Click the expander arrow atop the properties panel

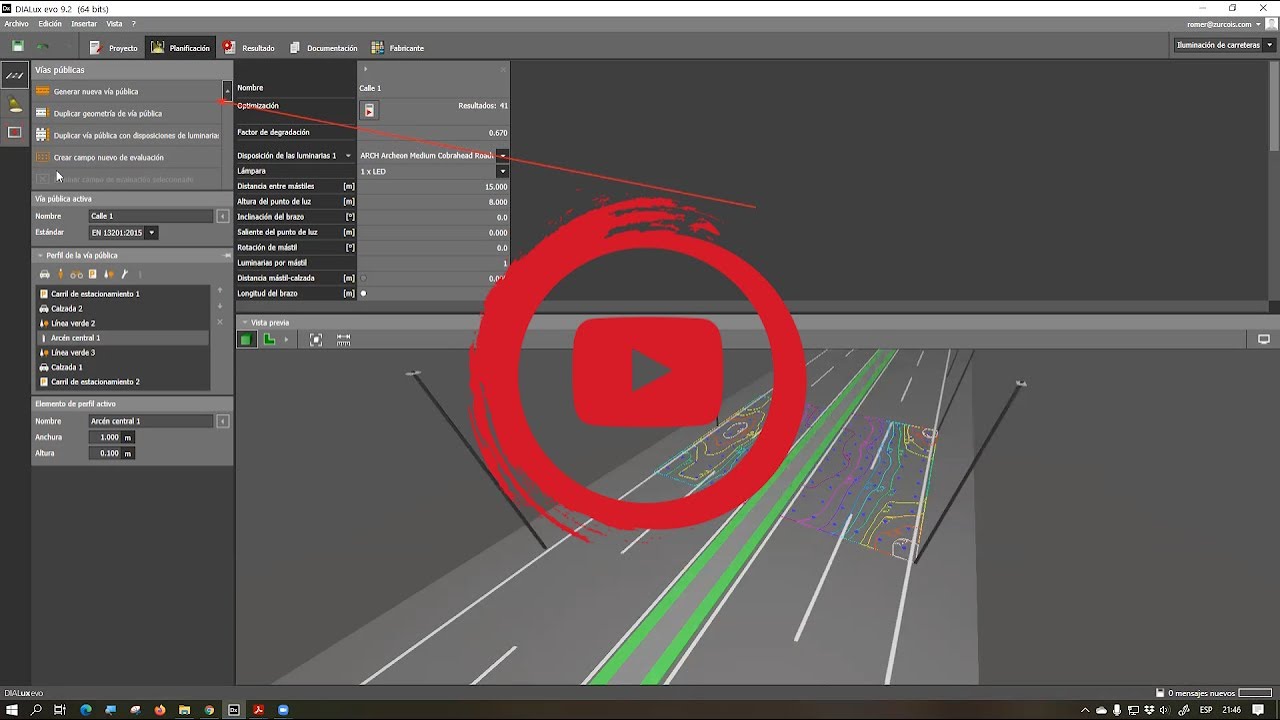click(x=365, y=69)
